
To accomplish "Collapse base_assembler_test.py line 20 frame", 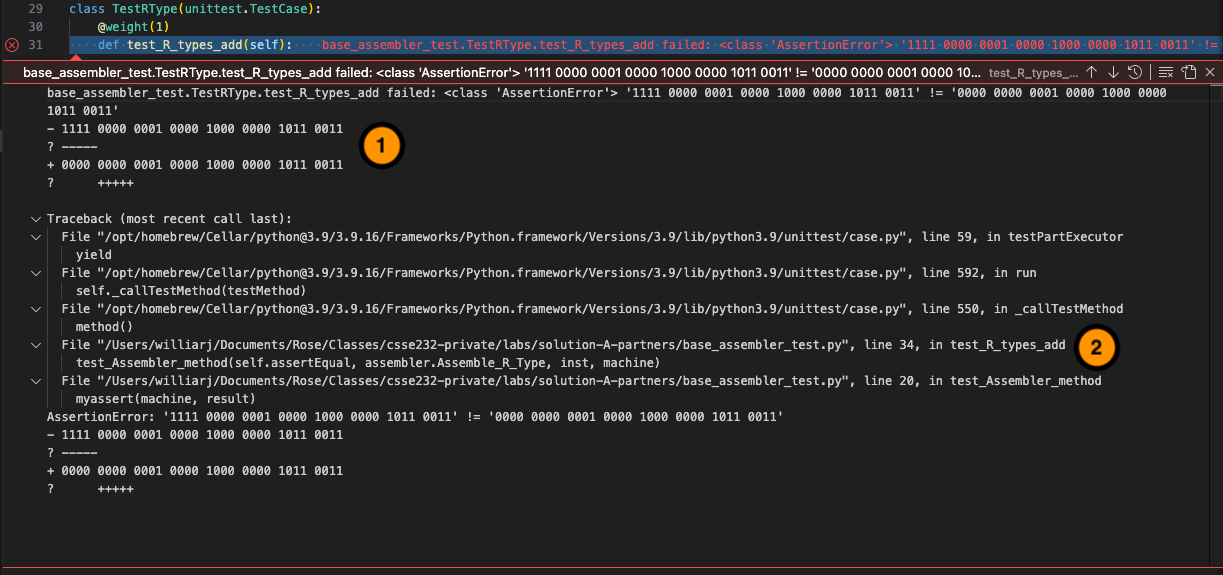I will [36, 381].
